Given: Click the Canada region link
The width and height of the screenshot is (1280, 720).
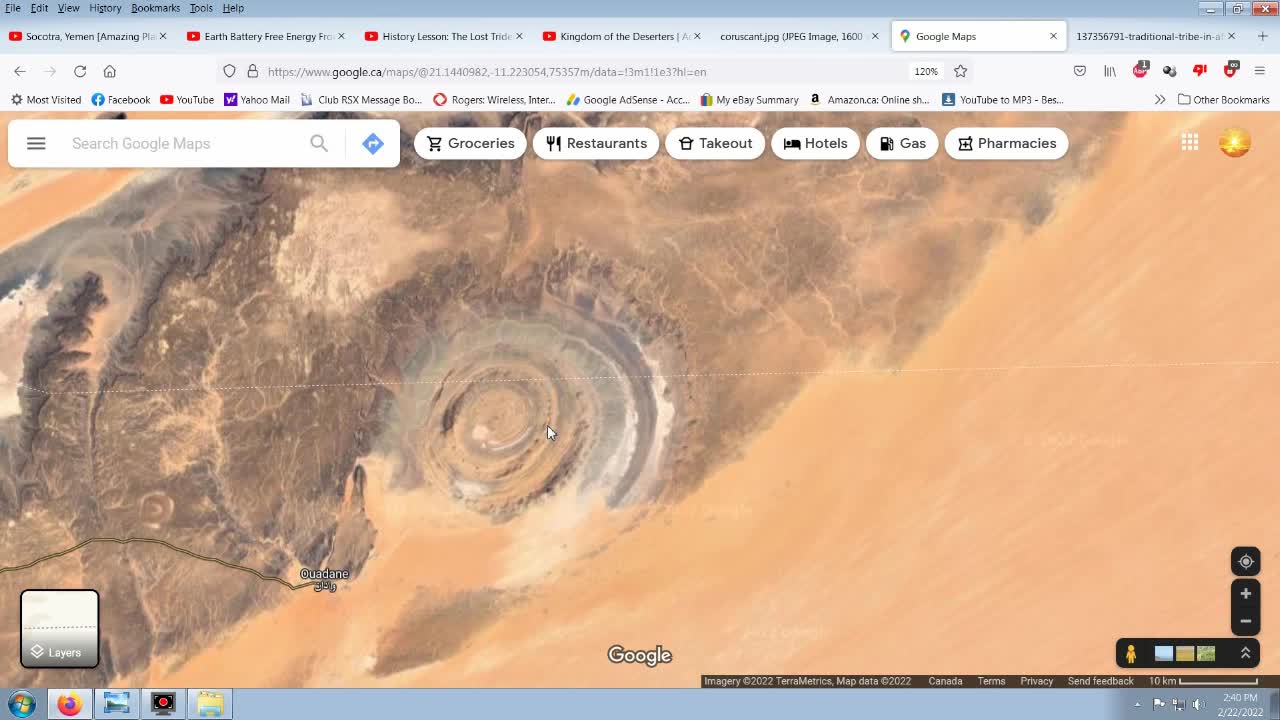Looking at the screenshot, I should click(x=945, y=681).
